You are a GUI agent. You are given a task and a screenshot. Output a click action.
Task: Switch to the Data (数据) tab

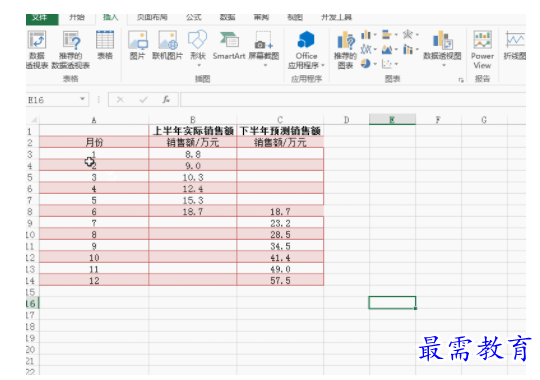pos(227,17)
